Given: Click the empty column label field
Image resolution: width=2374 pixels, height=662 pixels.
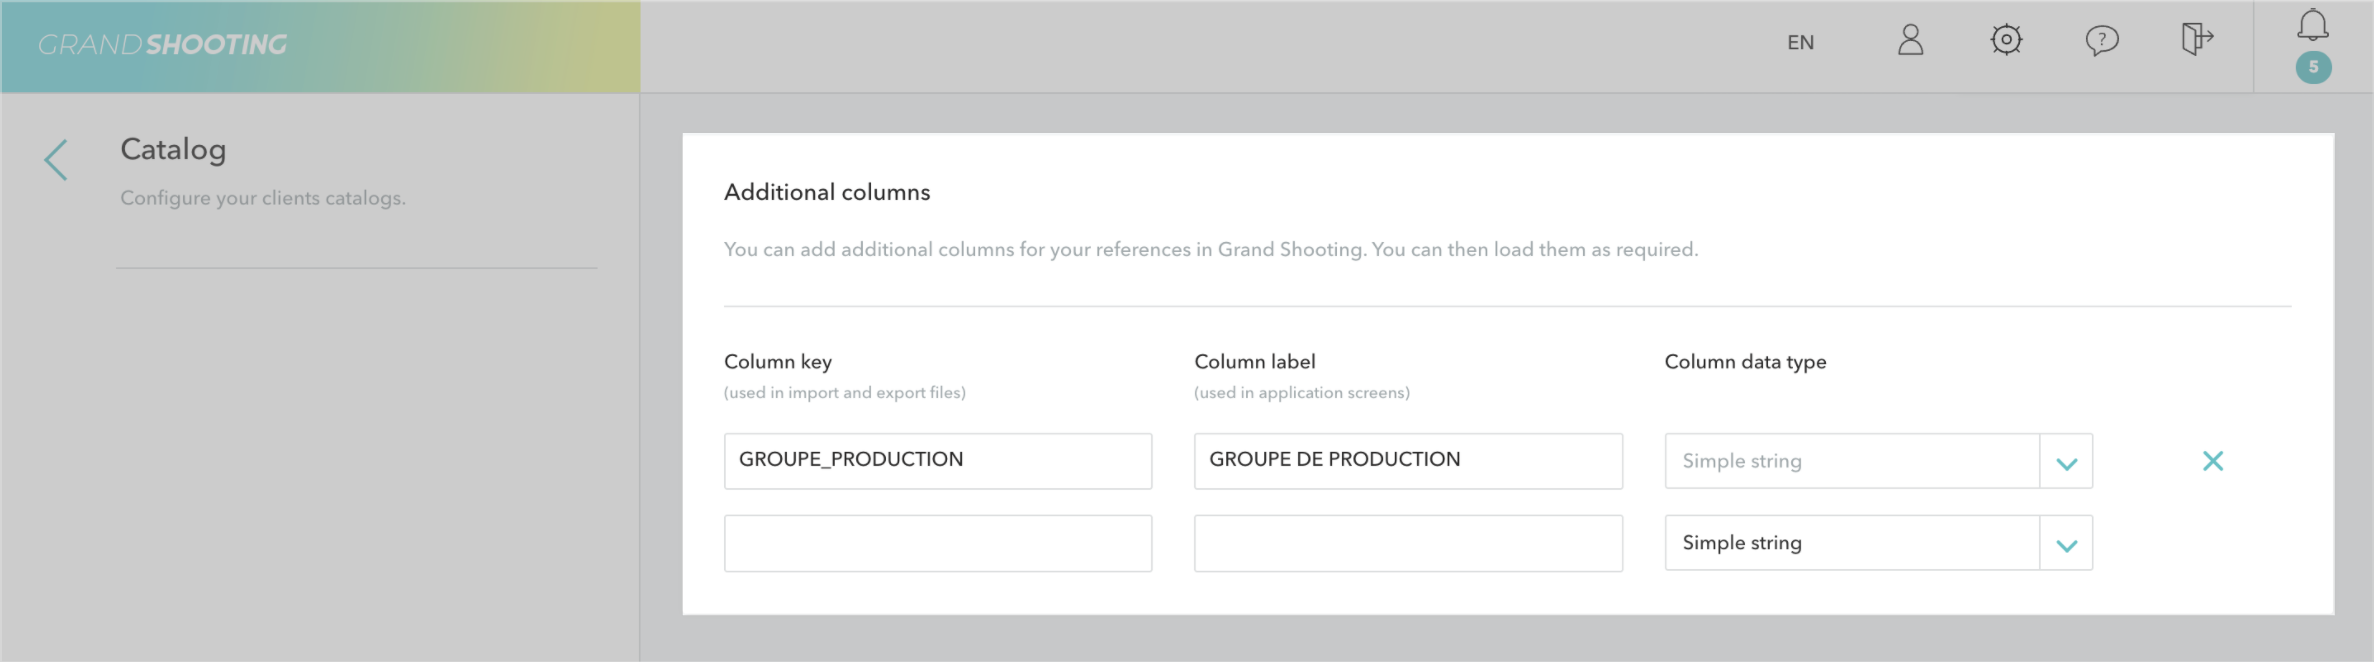Looking at the screenshot, I should click(1407, 543).
